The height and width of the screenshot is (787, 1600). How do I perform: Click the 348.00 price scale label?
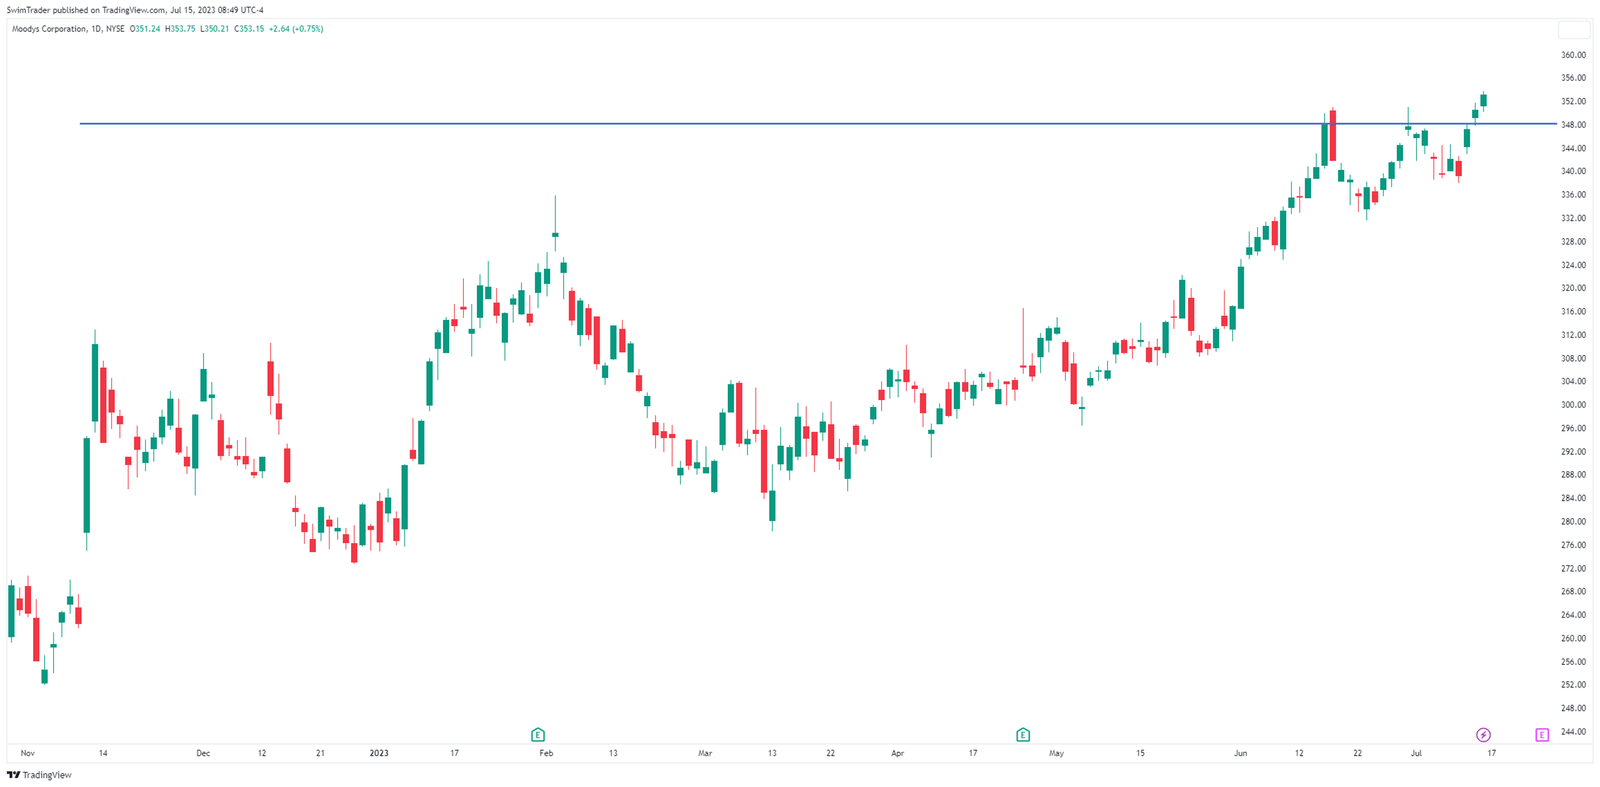point(1573,125)
